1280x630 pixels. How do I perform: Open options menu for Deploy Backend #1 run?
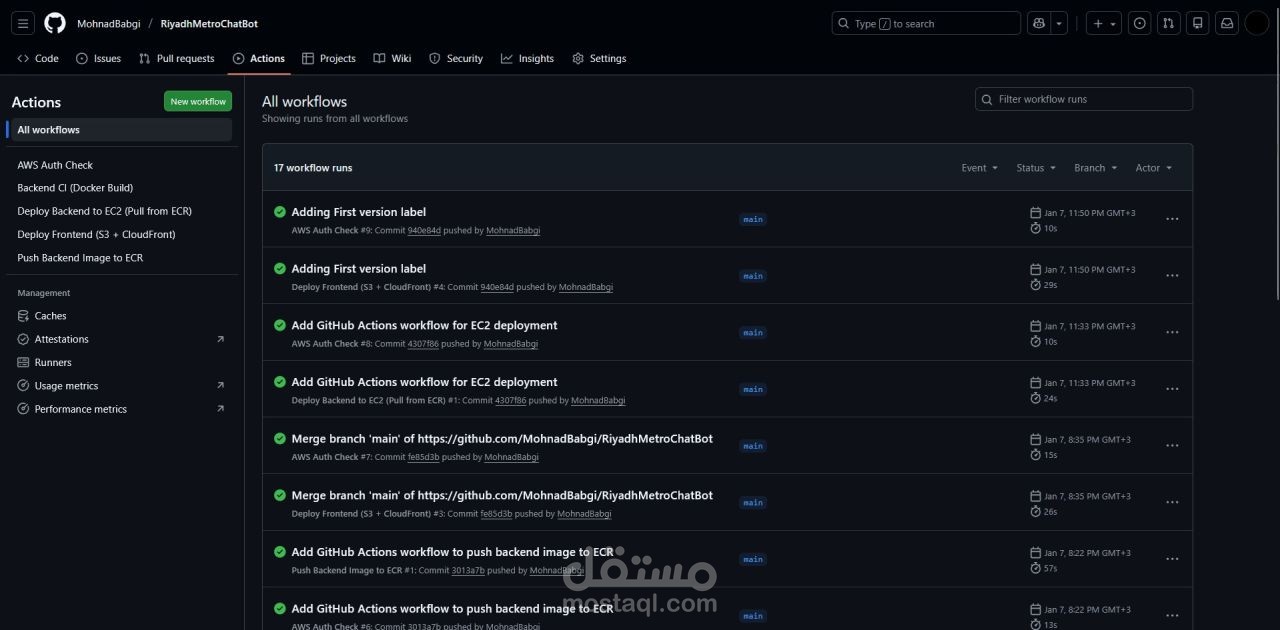point(1172,389)
